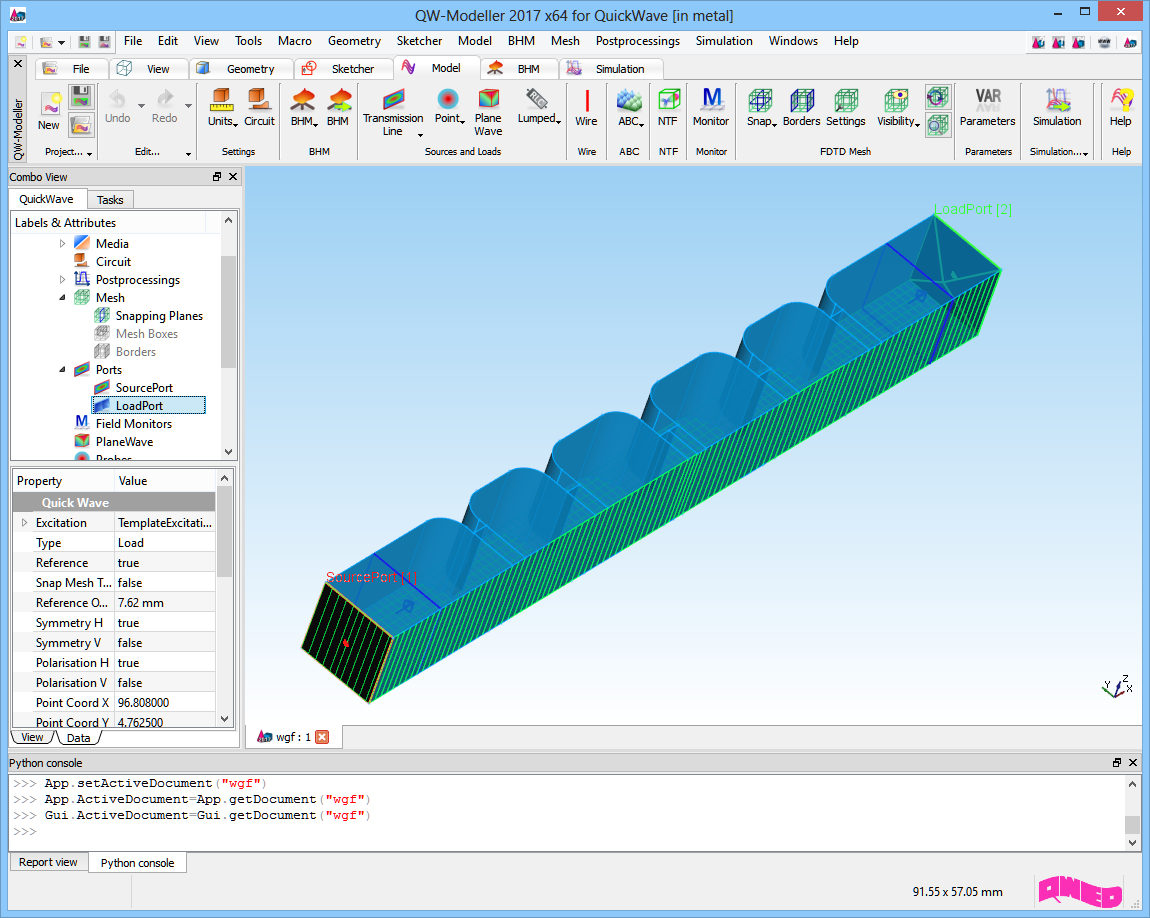Open the Macro menu
Screen dimensions: 1150x918
click(295, 41)
